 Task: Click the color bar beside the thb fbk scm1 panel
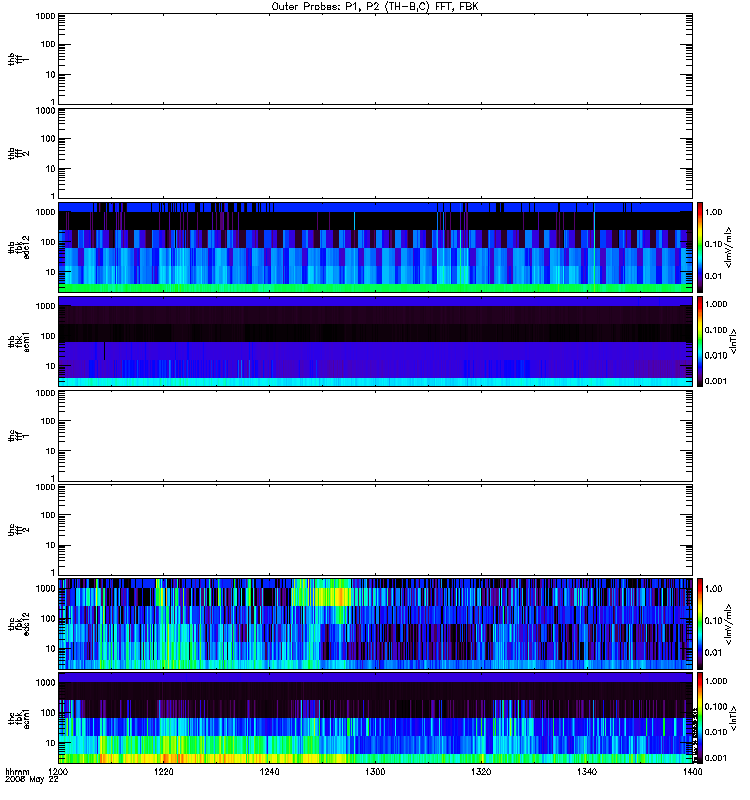click(700, 342)
